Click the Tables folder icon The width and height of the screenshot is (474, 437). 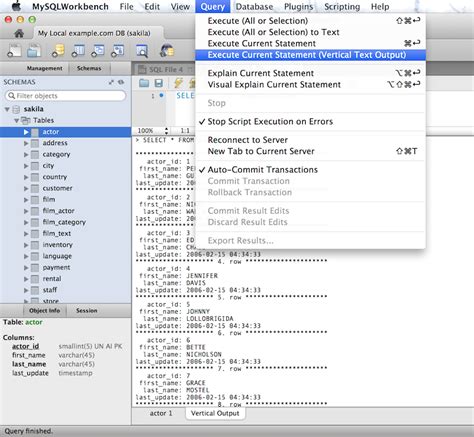pos(26,120)
